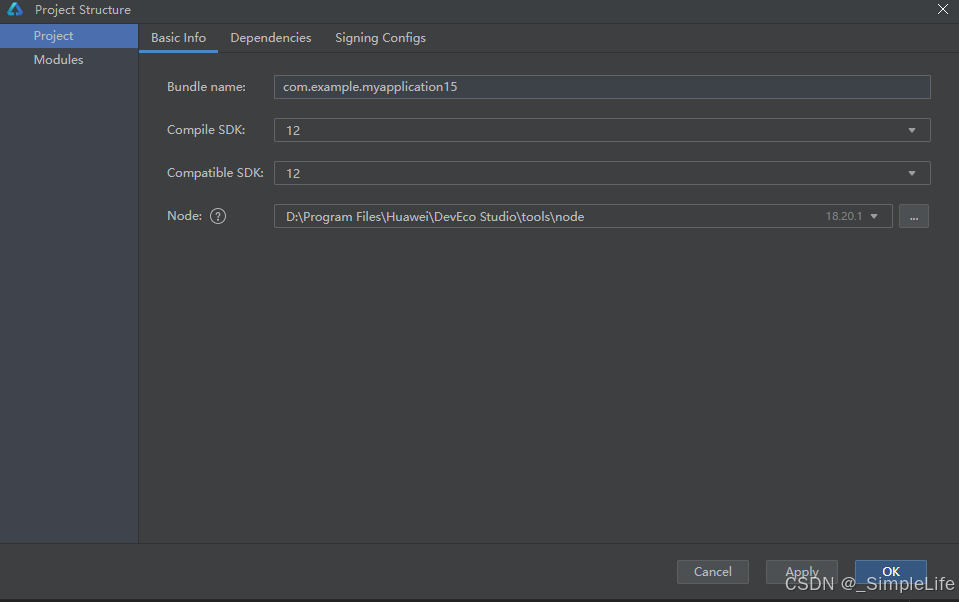
Task: Click the DevEco Studio logo icon
Action: pos(15,9)
